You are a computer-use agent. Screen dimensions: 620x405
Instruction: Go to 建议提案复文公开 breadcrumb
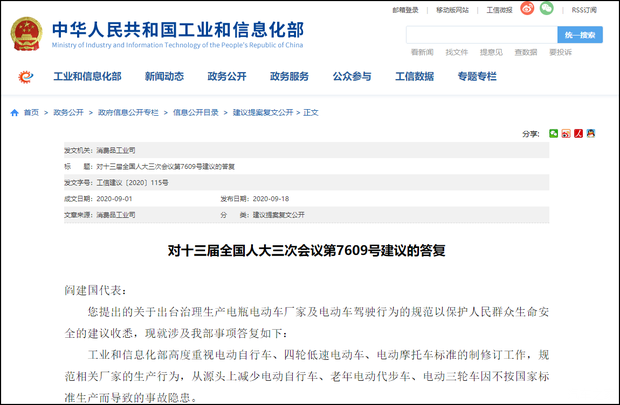tap(263, 113)
